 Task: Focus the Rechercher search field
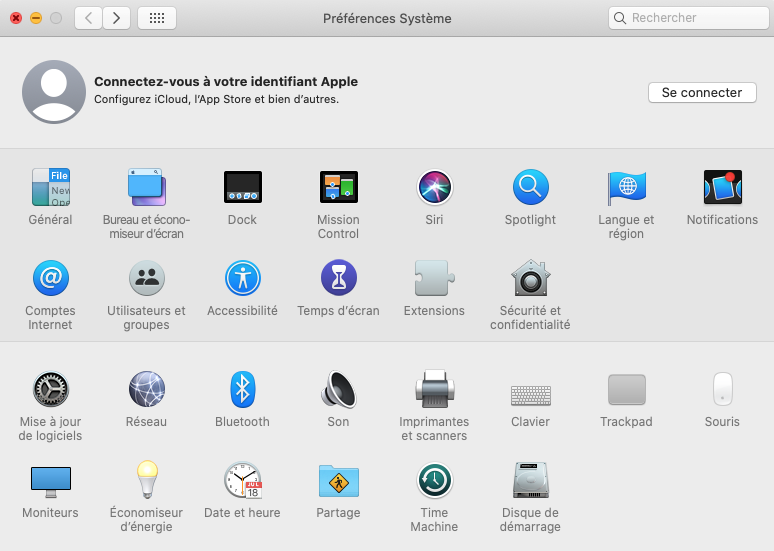coord(689,18)
